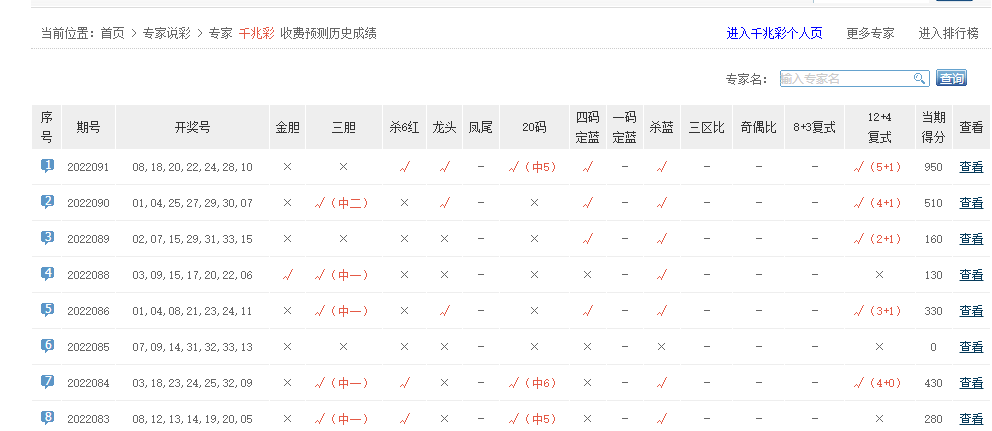Go to 进入排行榜 ranking link

(x=948, y=33)
